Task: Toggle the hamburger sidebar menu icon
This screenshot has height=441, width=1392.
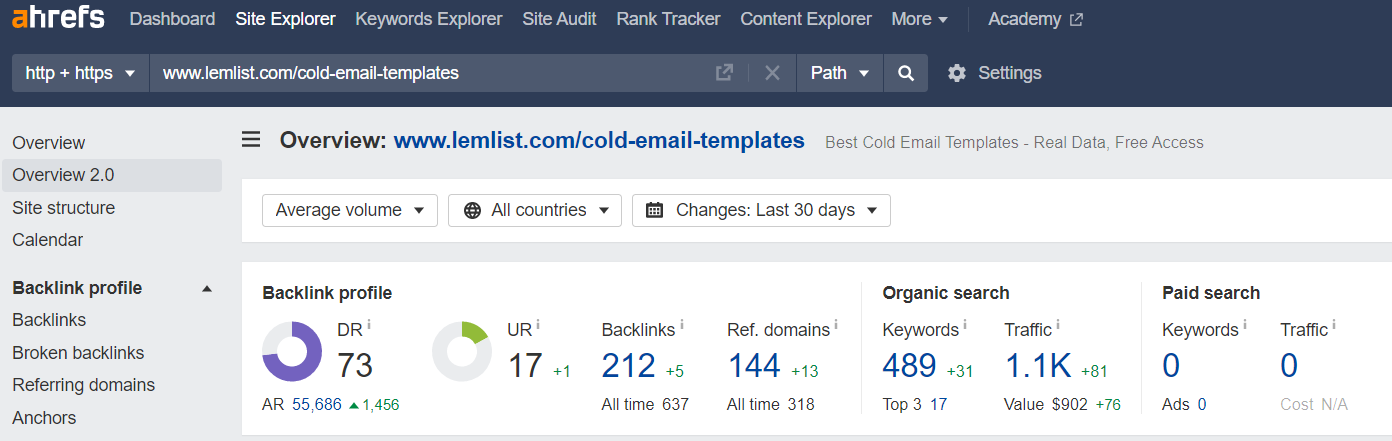Action: (251, 139)
